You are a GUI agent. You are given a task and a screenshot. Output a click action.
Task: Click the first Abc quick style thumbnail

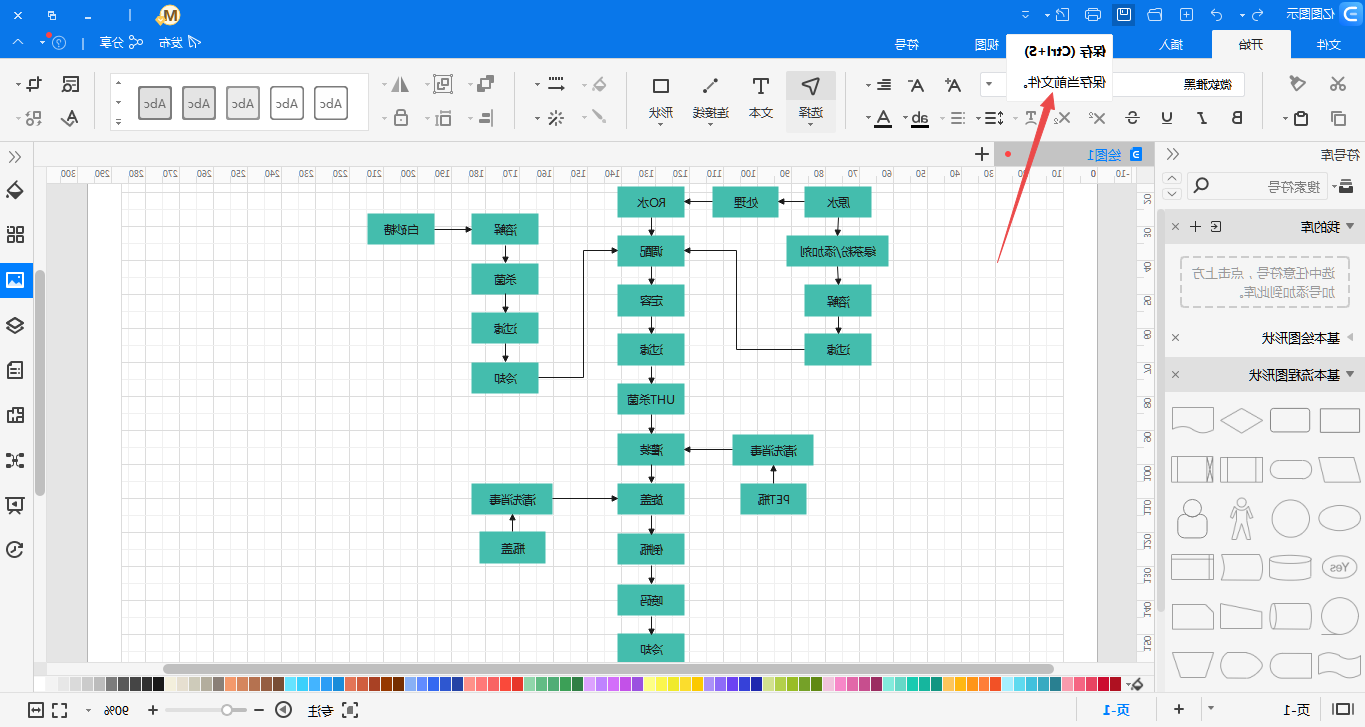pos(330,102)
